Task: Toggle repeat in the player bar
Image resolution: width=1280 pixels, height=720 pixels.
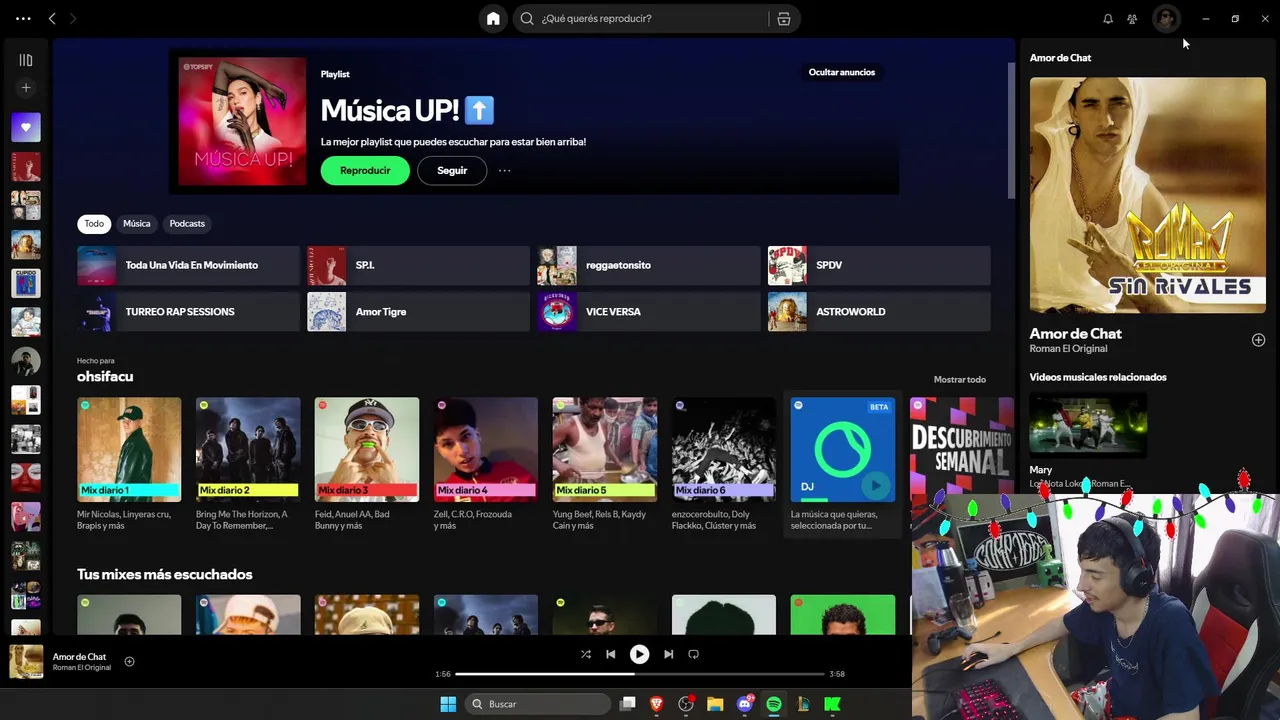Action: (693, 654)
